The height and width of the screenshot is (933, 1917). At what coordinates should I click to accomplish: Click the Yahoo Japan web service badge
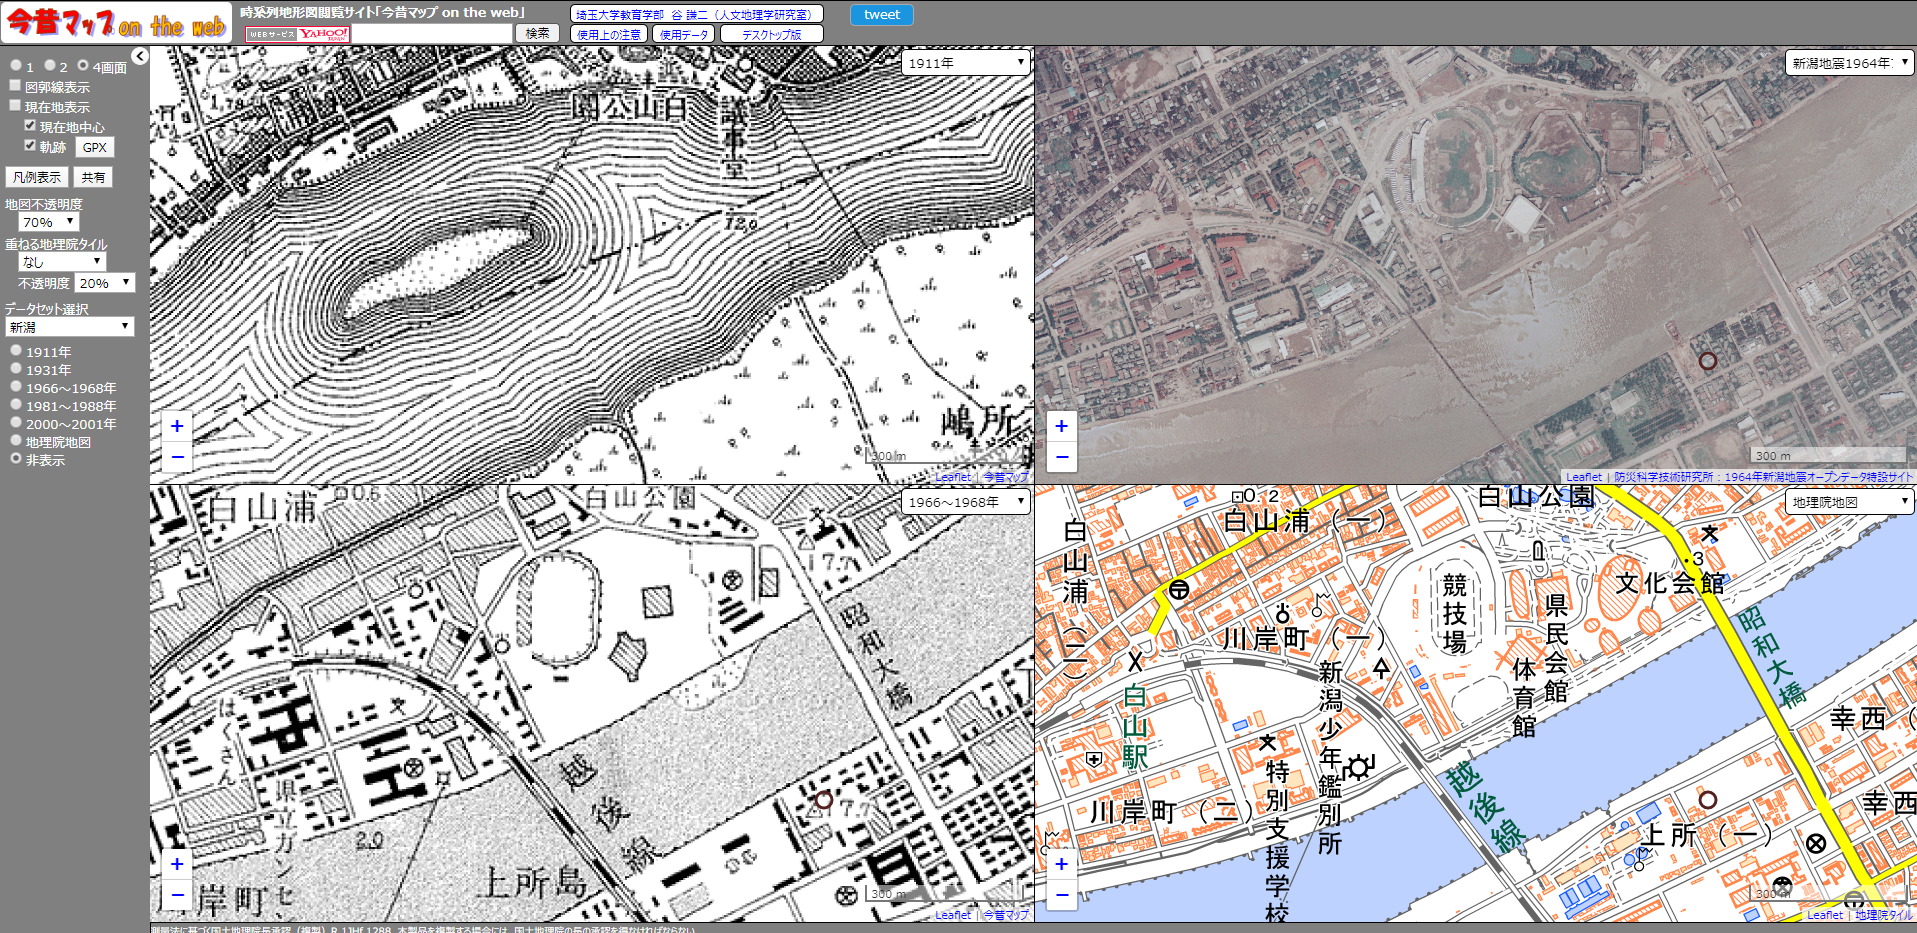(298, 34)
